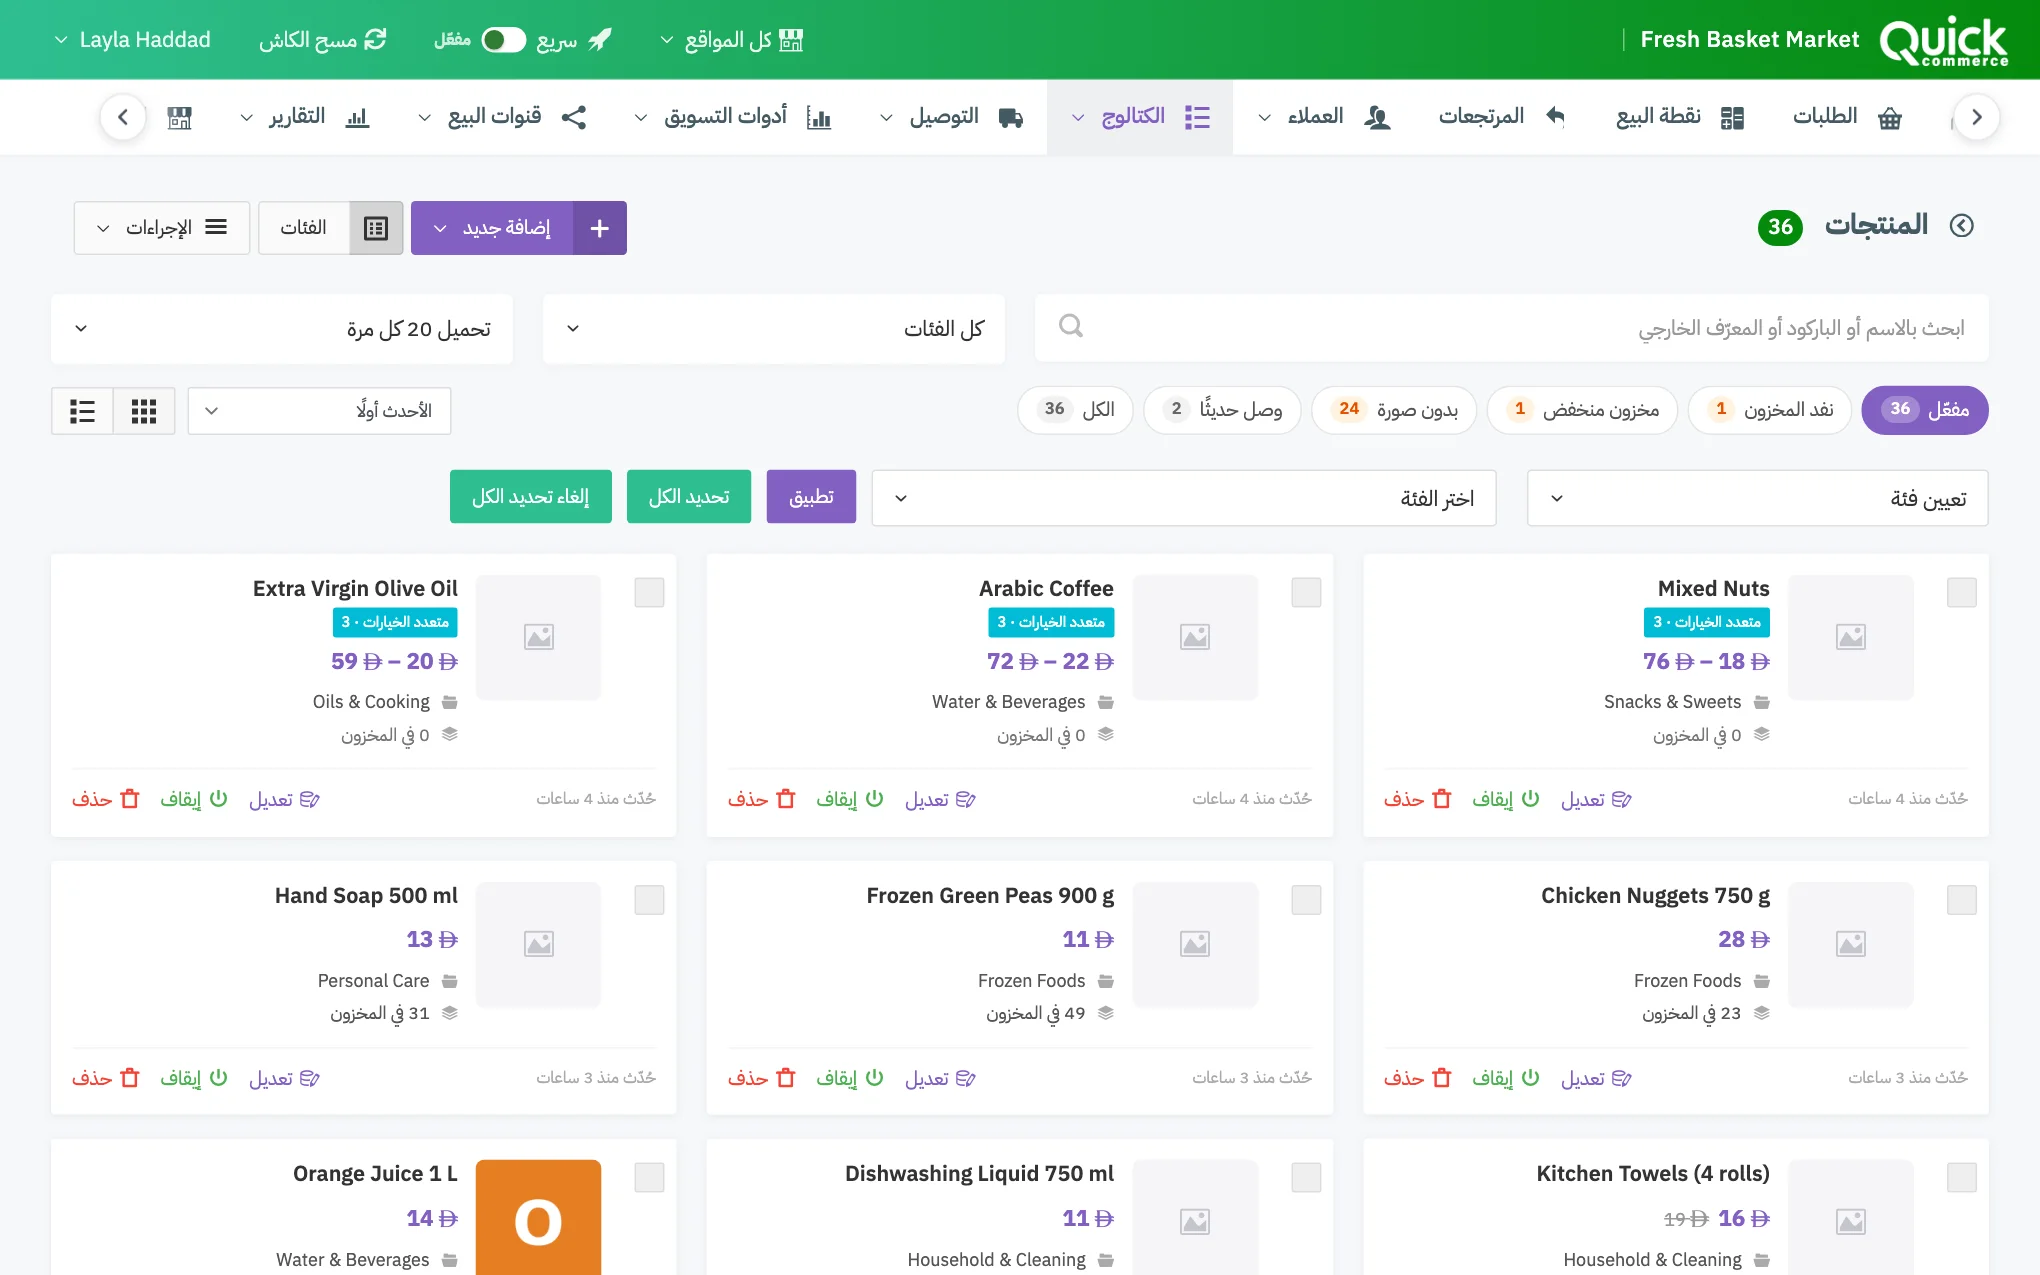This screenshot has width=2040, height=1275.
Task: Click the store icon at navigation end
Action: tap(180, 118)
